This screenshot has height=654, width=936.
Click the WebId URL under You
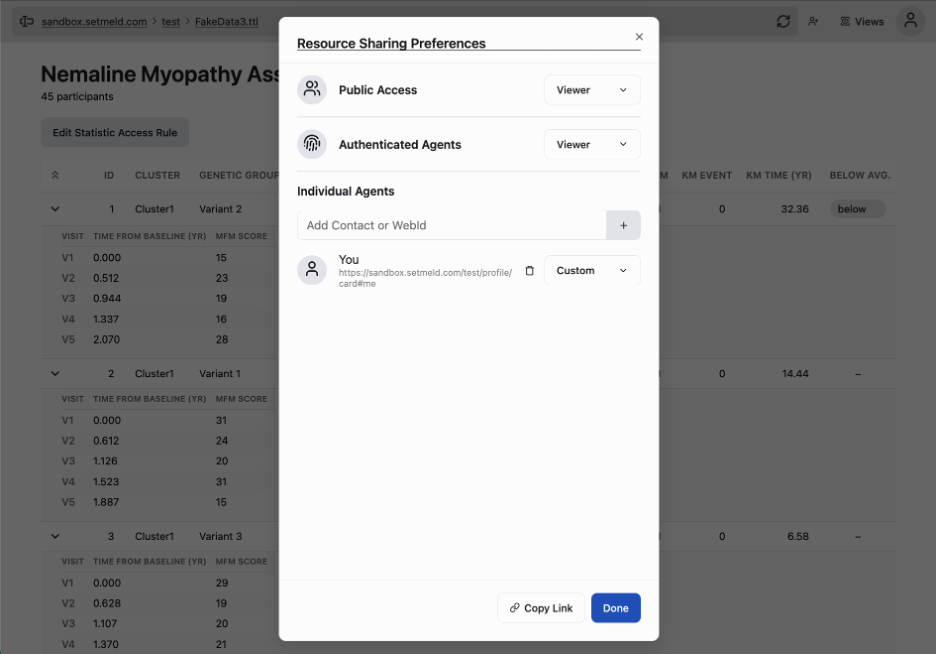coord(425,278)
